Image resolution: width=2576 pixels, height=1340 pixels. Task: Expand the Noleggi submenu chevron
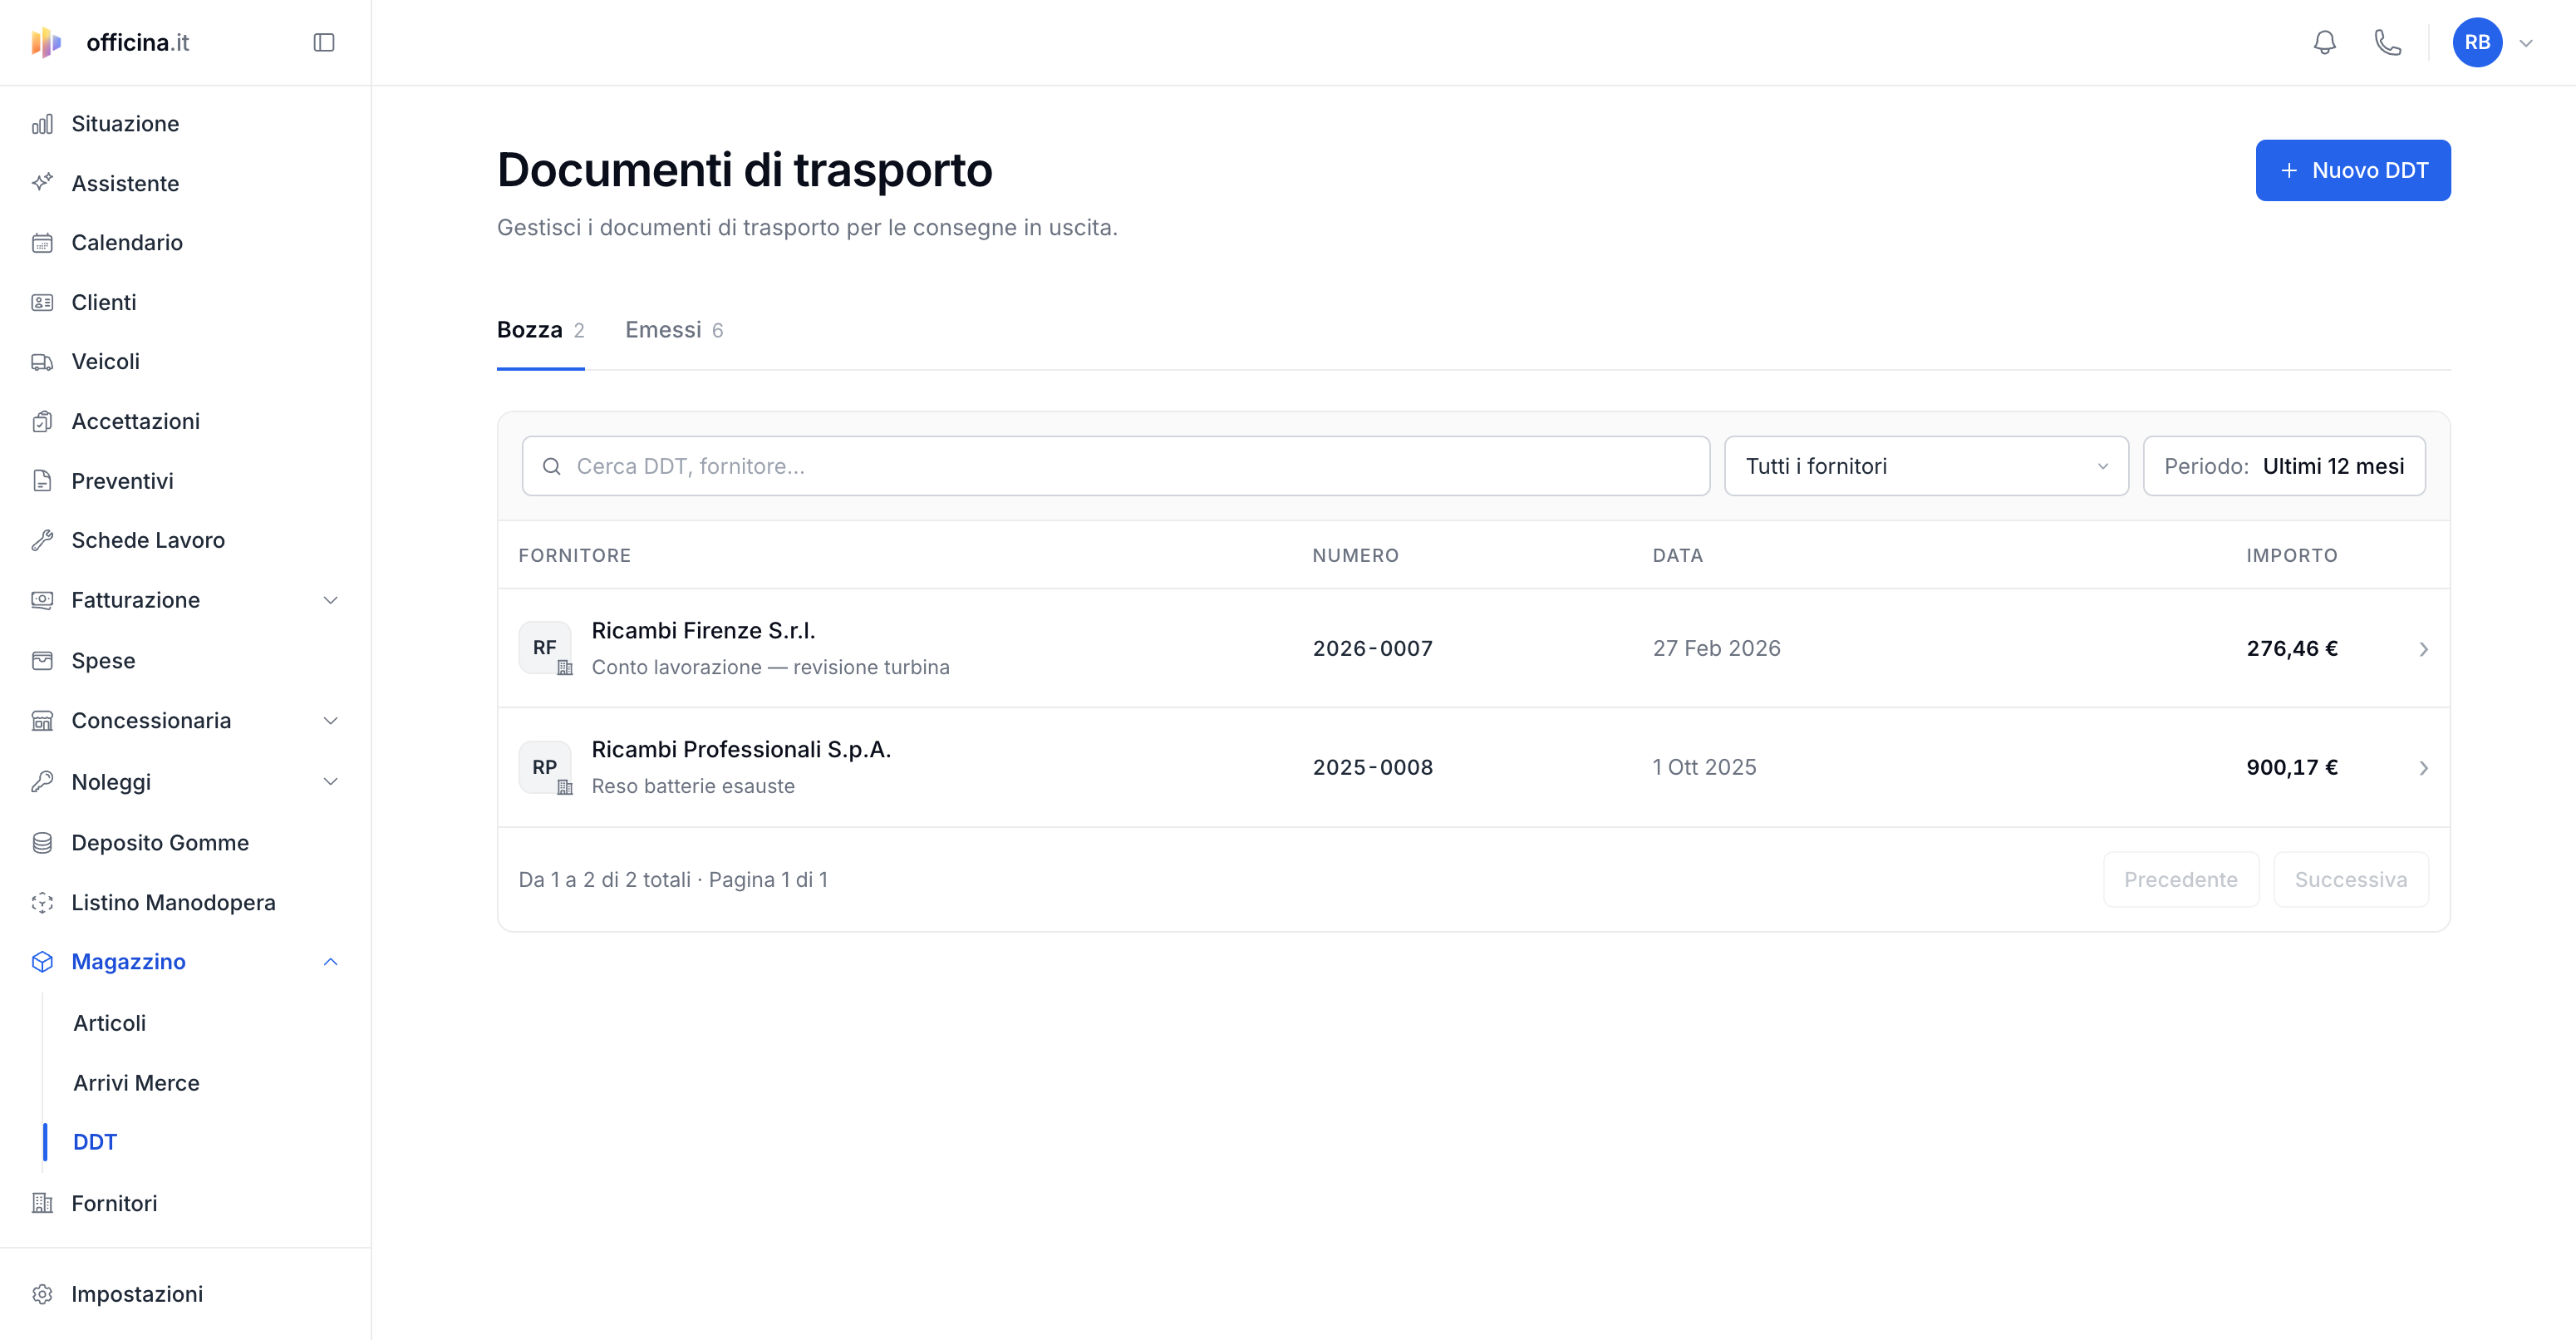click(x=331, y=782)
